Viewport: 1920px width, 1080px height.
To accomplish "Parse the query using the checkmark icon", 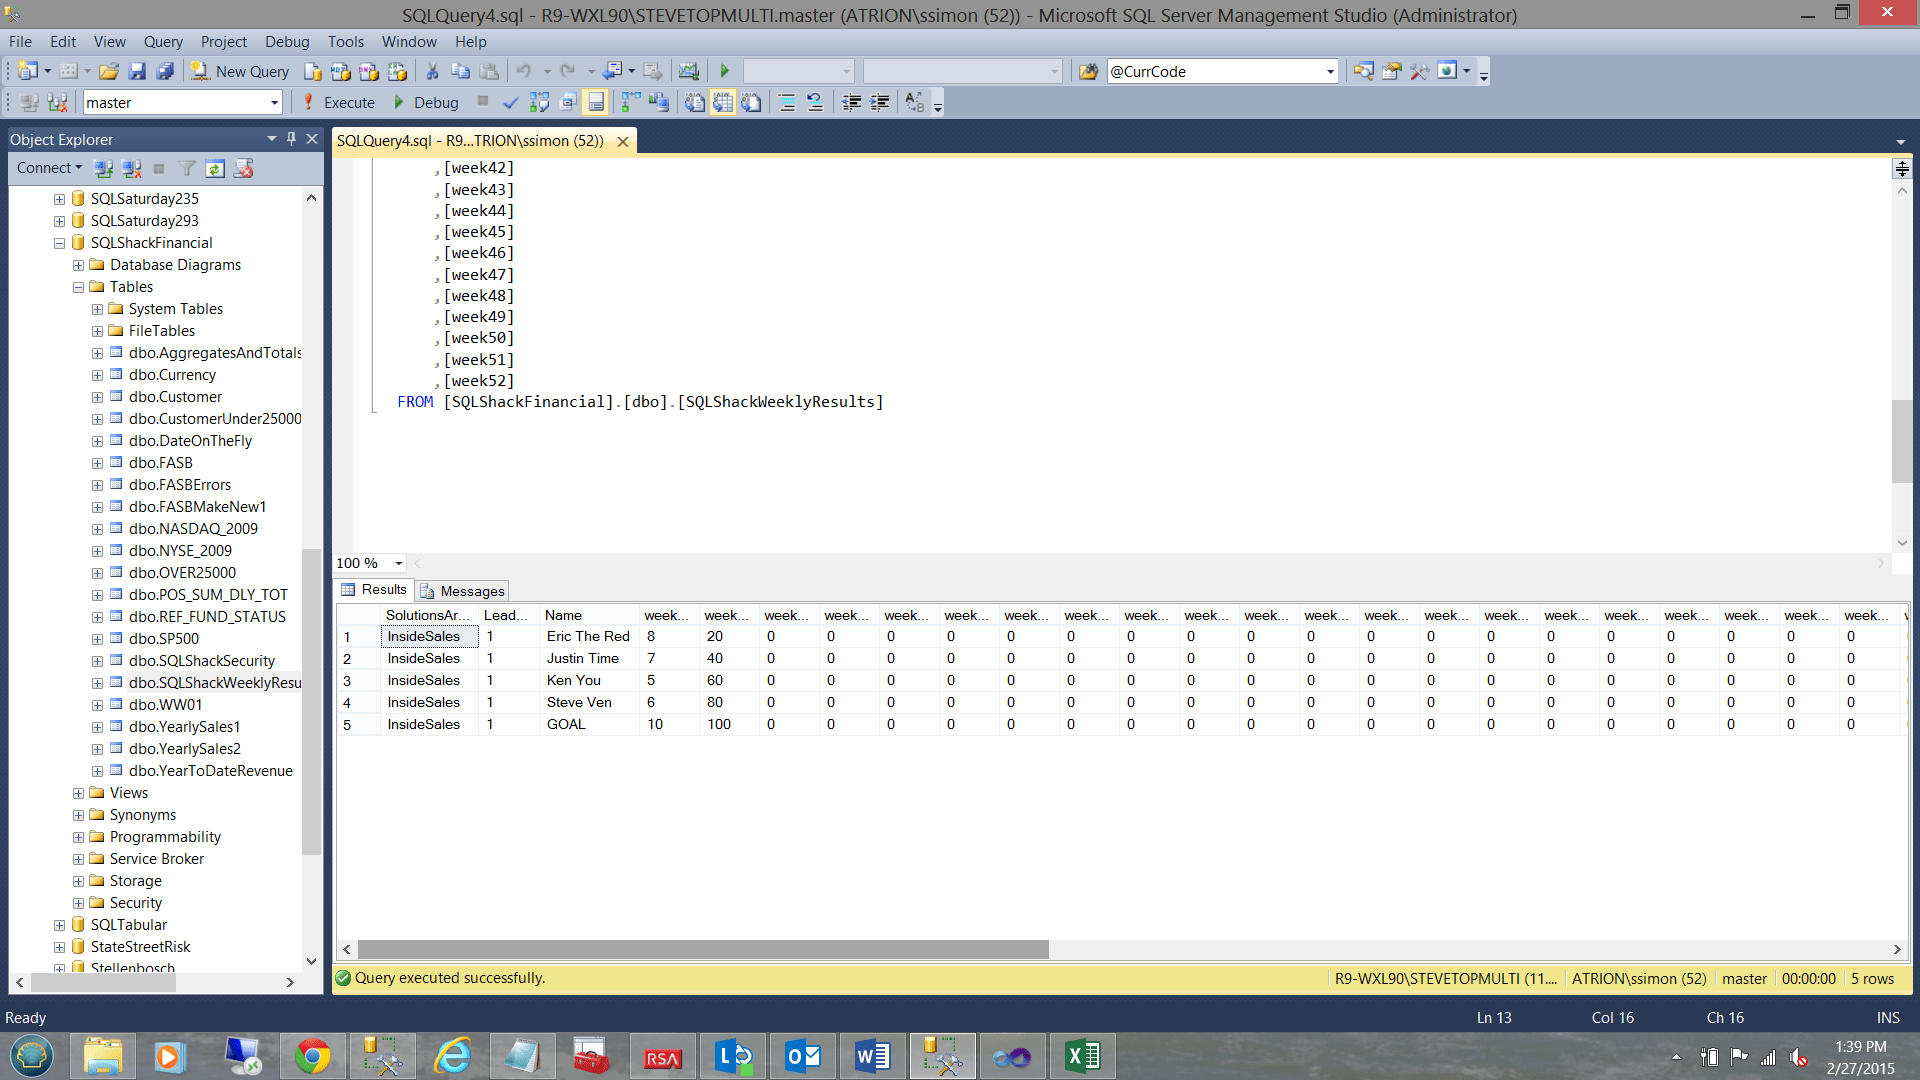I will point(510,101).
